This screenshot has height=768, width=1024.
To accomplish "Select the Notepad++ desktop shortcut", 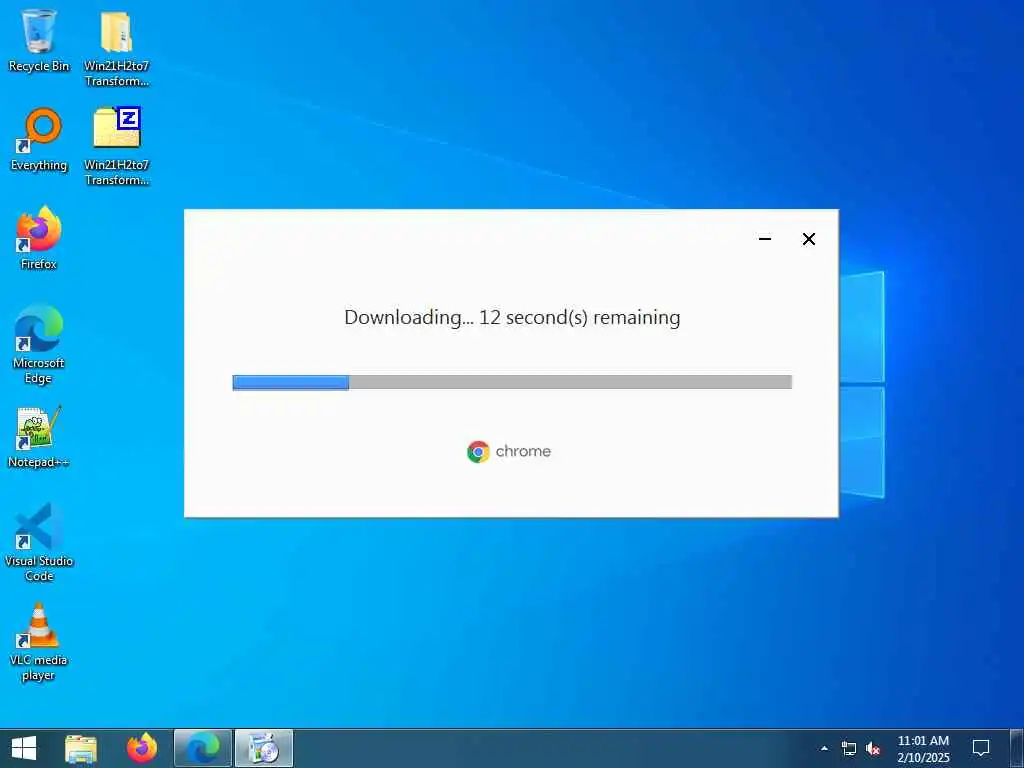I will [39, 437].
